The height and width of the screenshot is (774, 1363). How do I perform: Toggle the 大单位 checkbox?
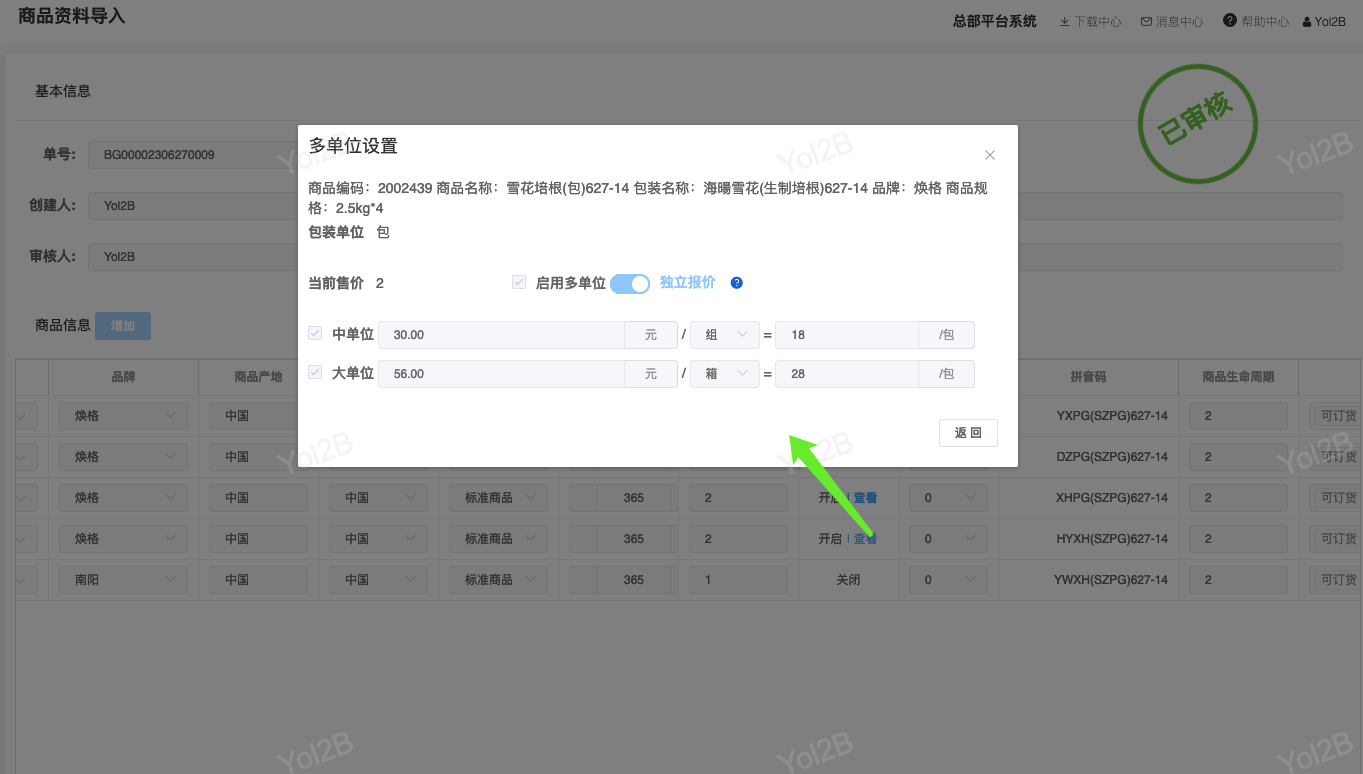315,372
